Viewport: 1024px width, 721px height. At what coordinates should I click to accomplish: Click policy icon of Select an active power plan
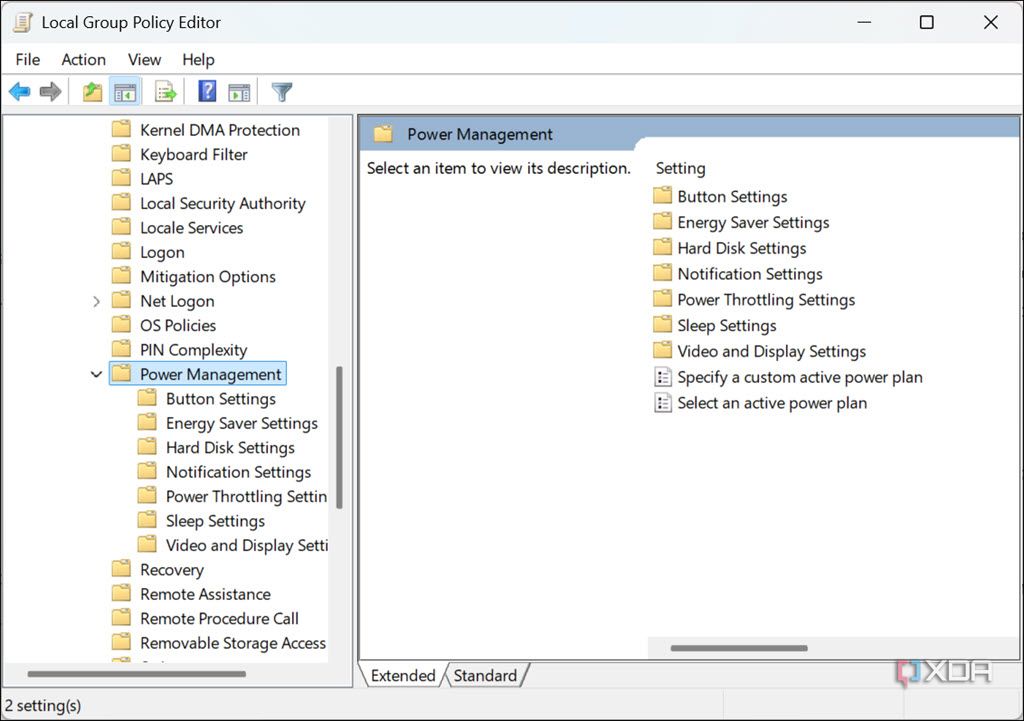[663, 402]
